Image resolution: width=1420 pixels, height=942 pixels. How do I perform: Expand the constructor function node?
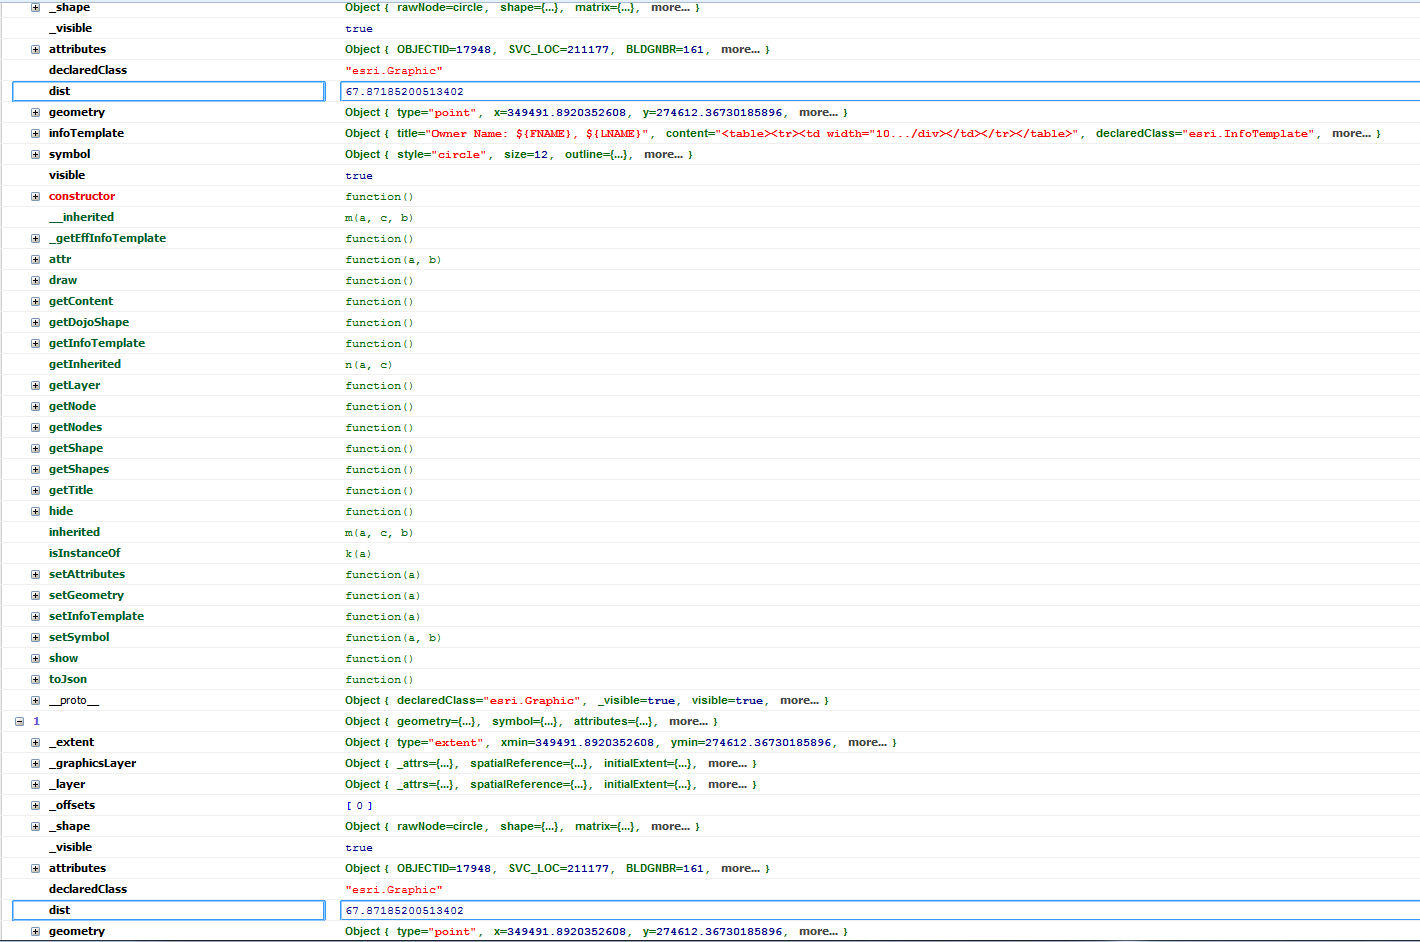click(x=35, y=196)
